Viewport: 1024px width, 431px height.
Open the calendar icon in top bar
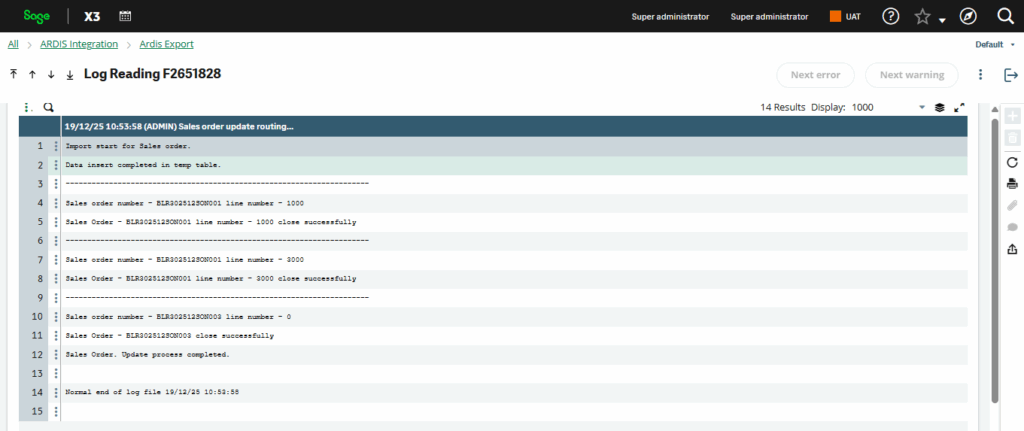(125, 16)
